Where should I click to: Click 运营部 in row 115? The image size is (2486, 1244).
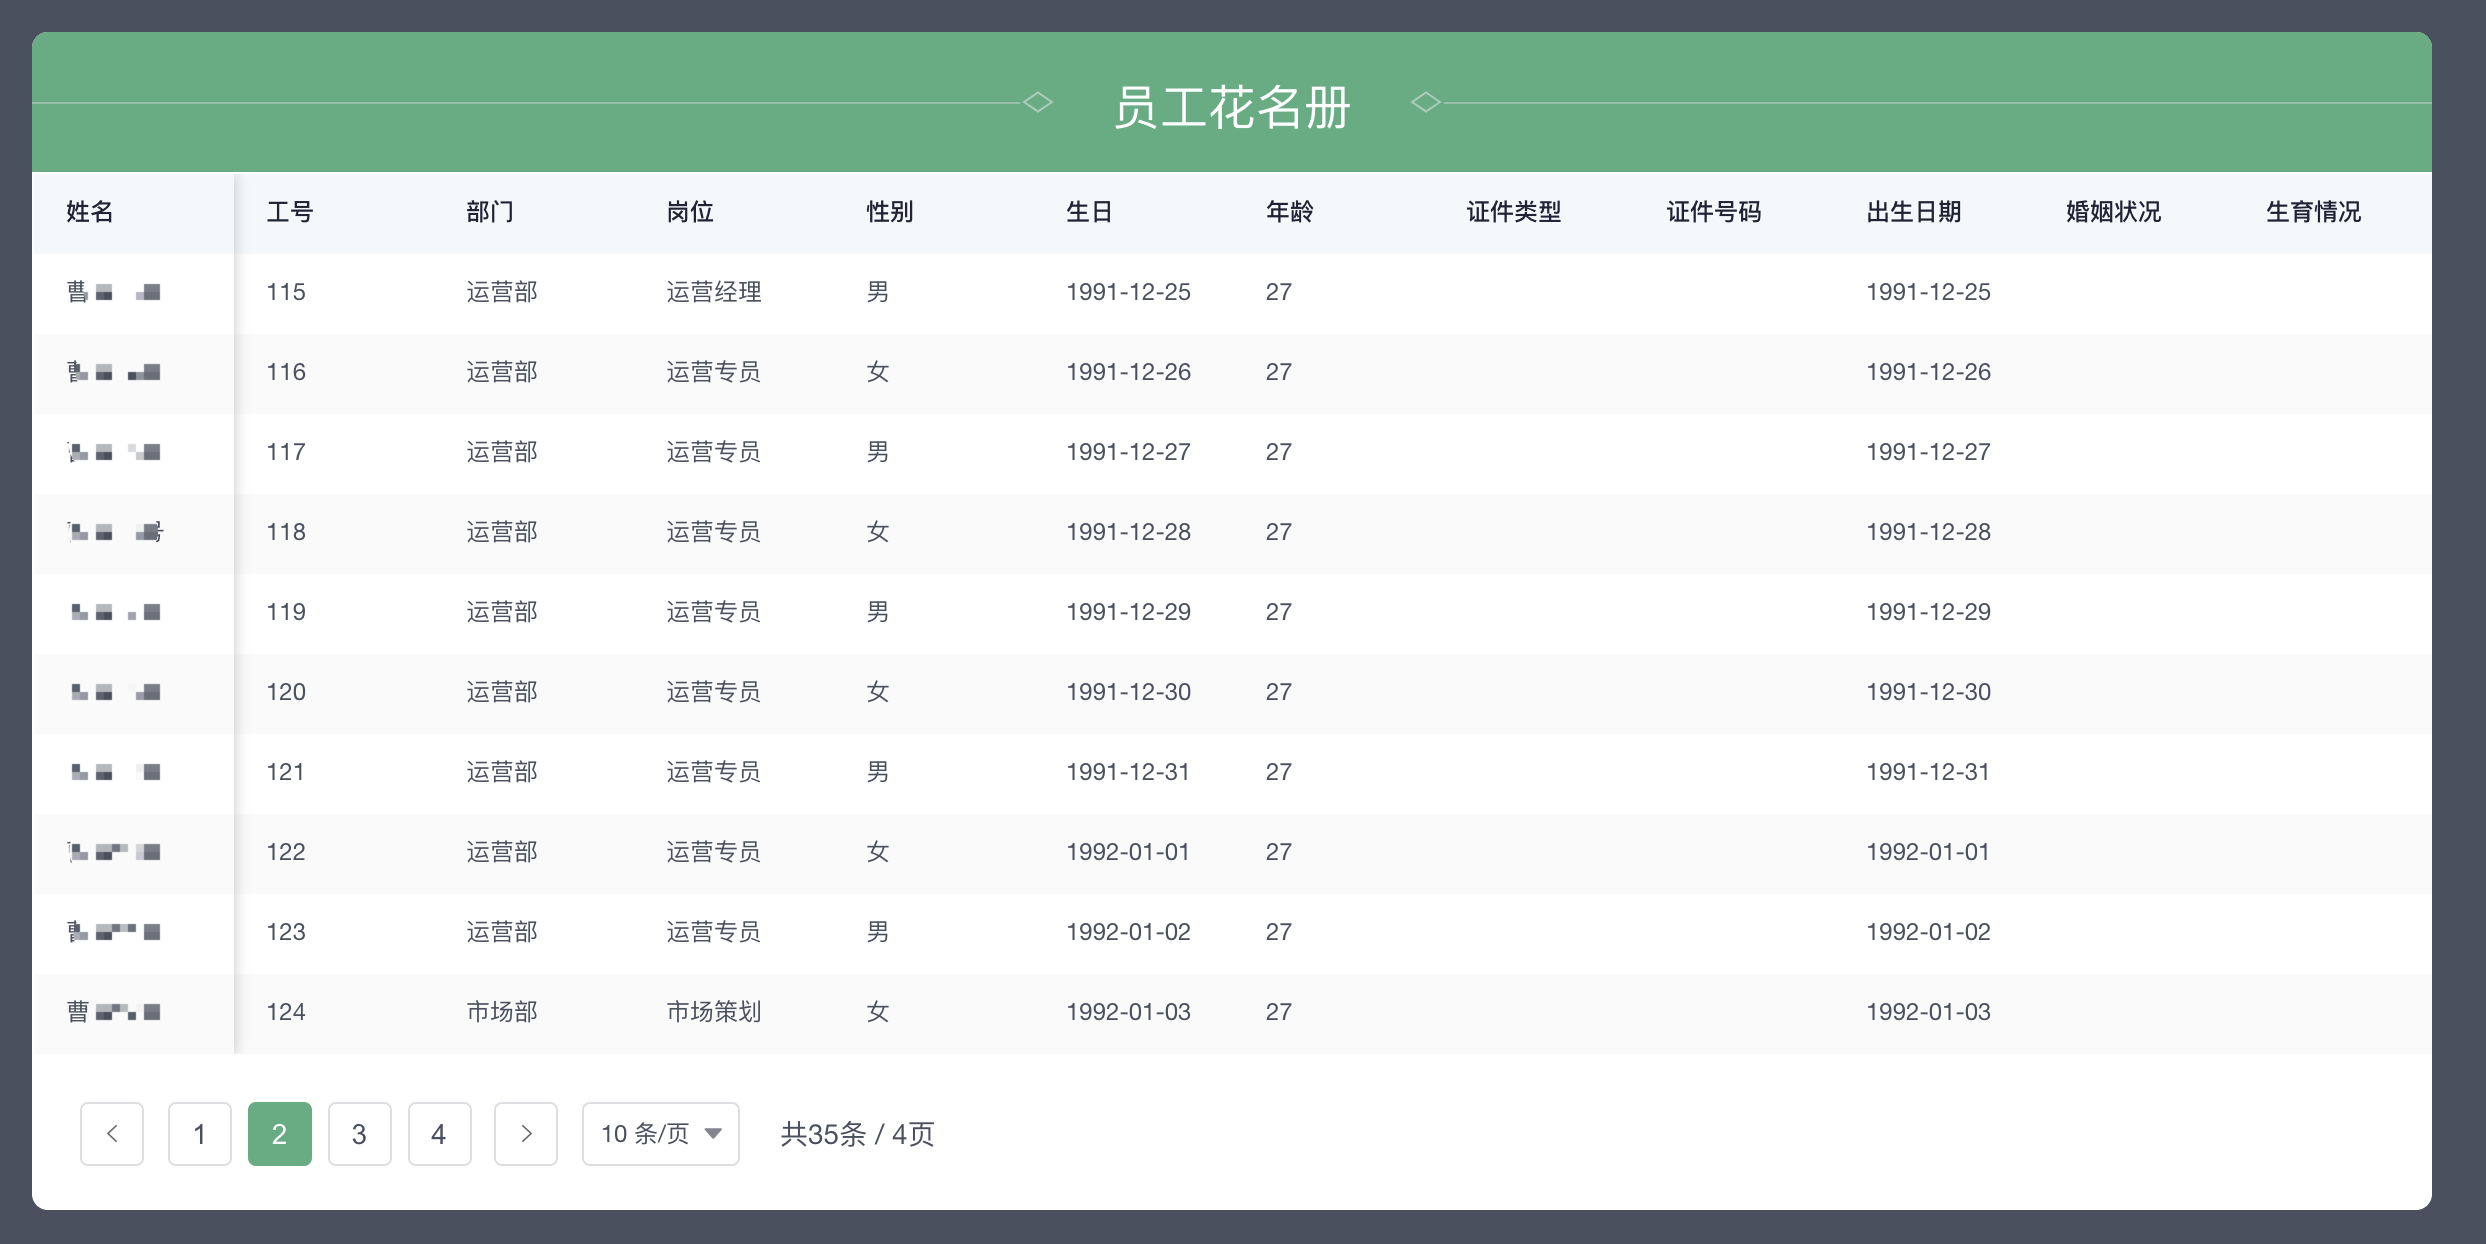pos(502,292)
